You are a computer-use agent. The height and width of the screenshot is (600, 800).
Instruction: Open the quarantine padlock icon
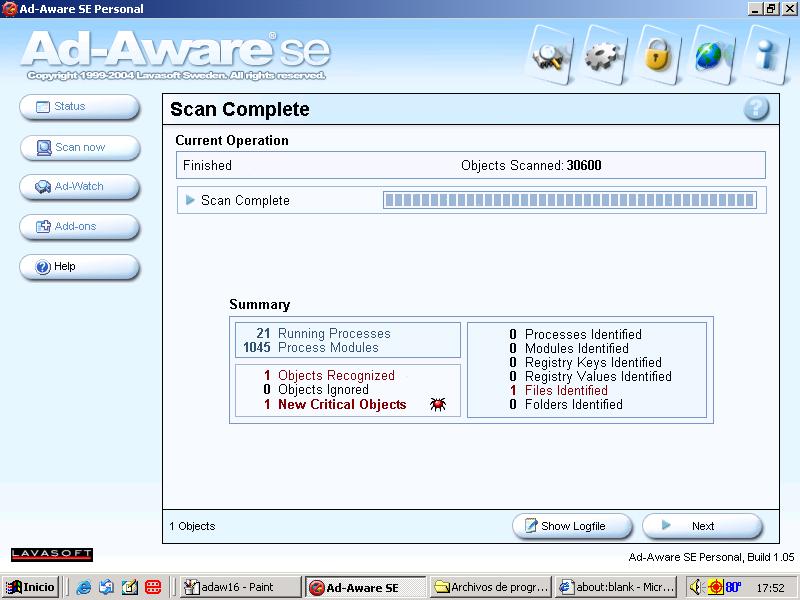[659, 56]
